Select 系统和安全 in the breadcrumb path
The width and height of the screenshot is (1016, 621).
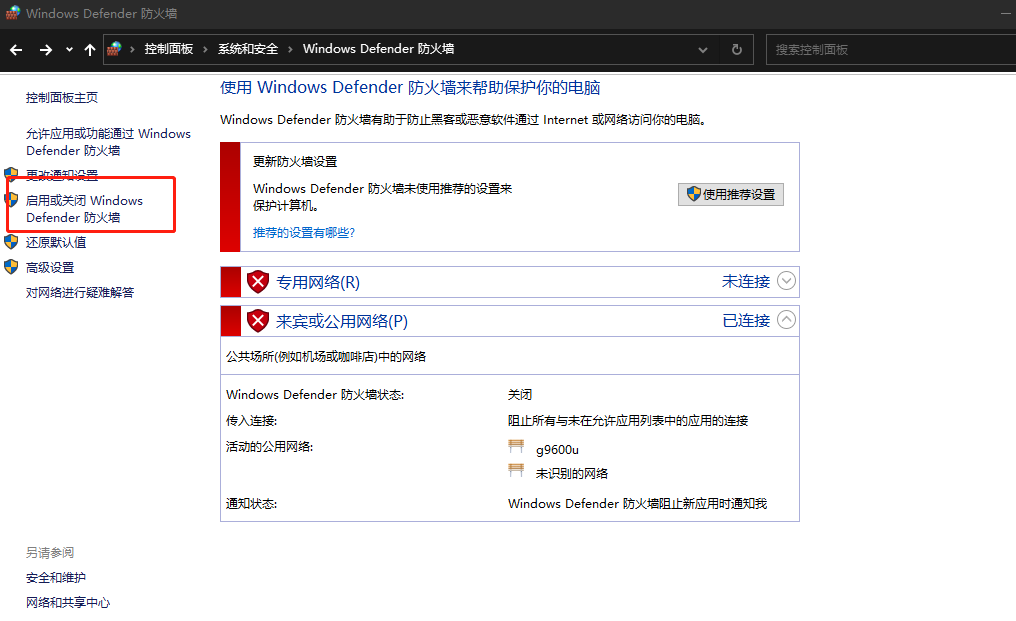248,49
